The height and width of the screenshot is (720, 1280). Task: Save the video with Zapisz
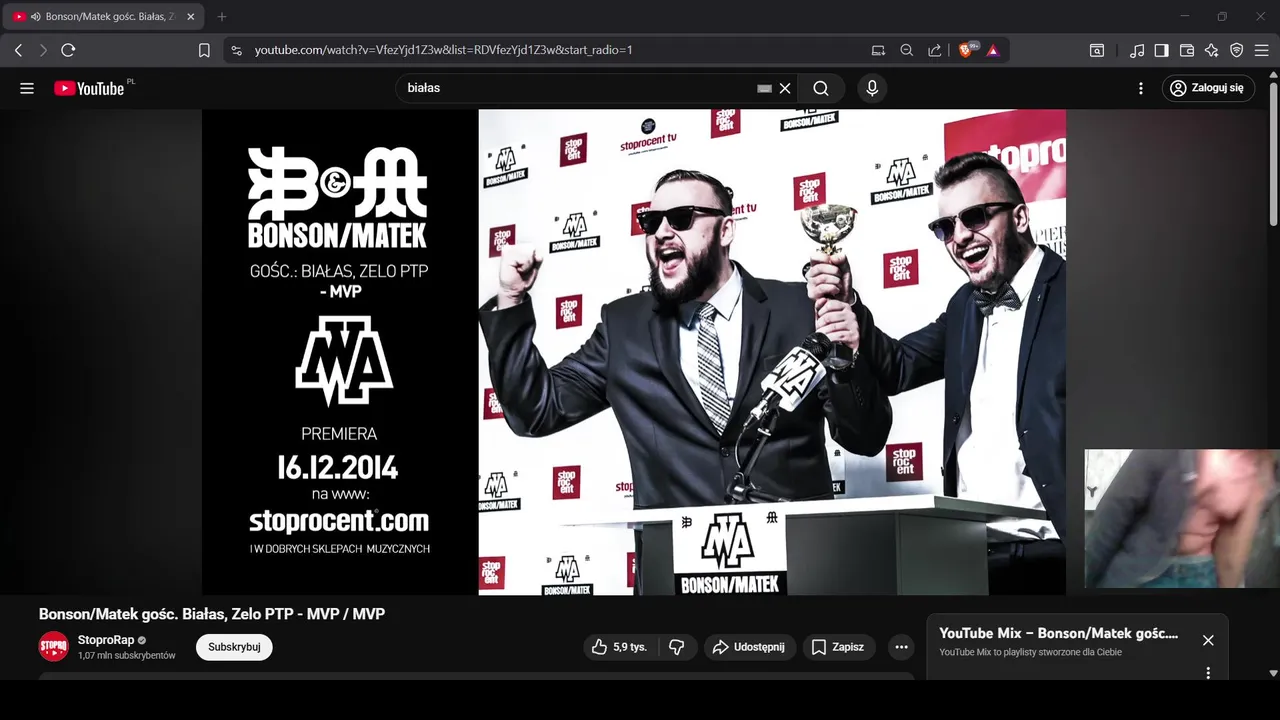click(x=839, y=647)
